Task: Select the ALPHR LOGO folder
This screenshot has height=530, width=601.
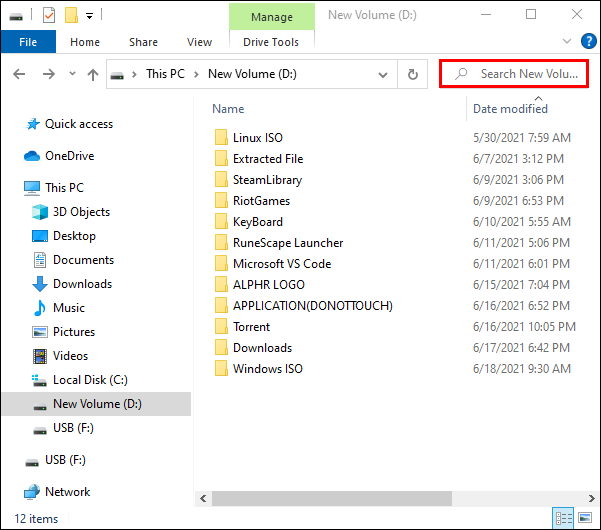Action: click(x=269, y=285)
